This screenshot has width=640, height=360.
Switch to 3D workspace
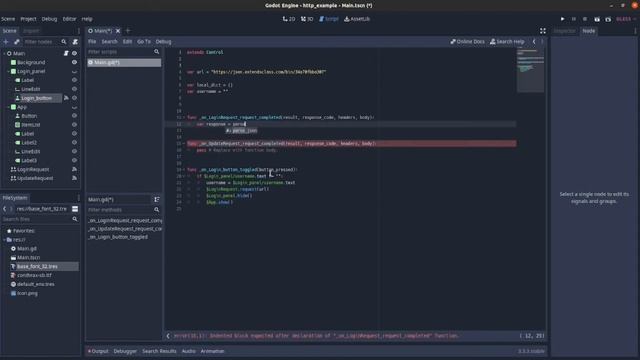click(x=307, y=19)
